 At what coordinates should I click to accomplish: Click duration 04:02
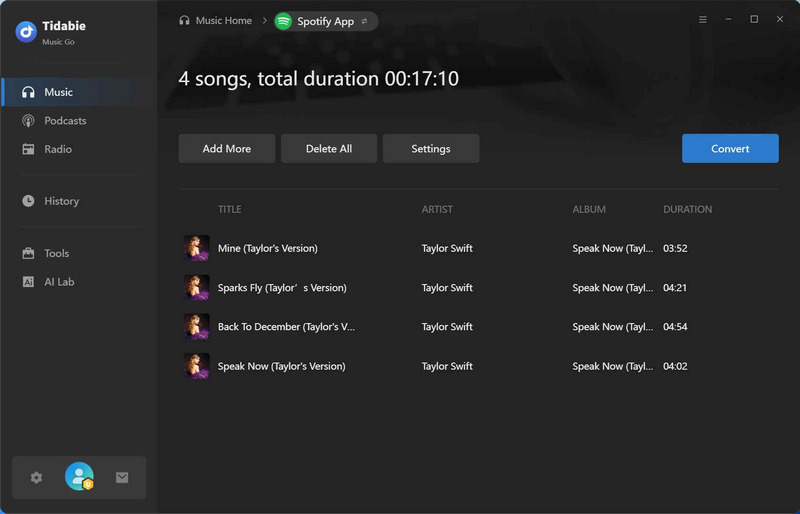pos(675,366)
